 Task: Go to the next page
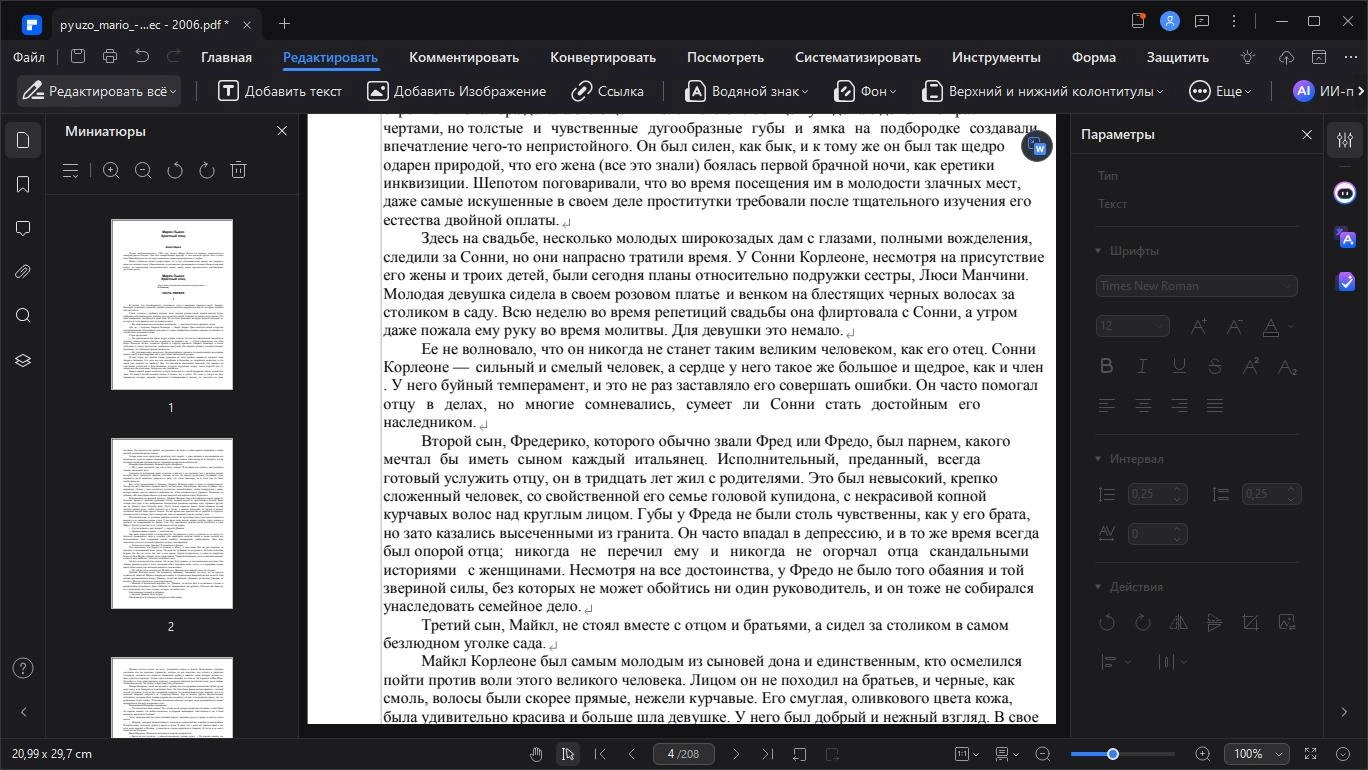[736, 754]
